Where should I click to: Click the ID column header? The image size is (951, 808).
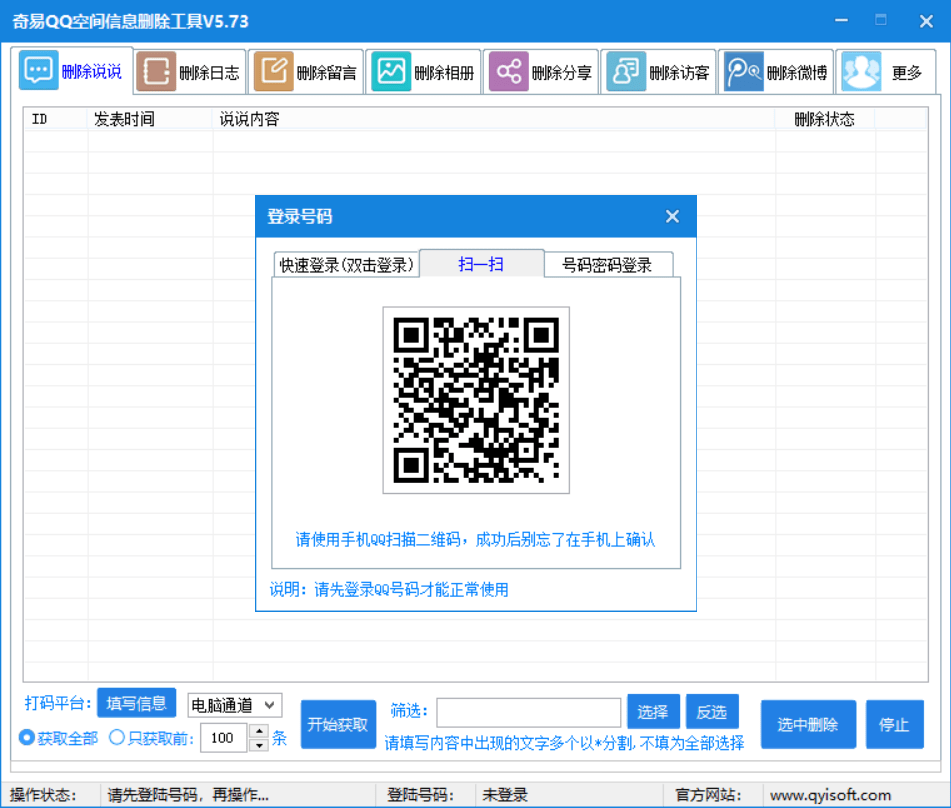[56, 119]
